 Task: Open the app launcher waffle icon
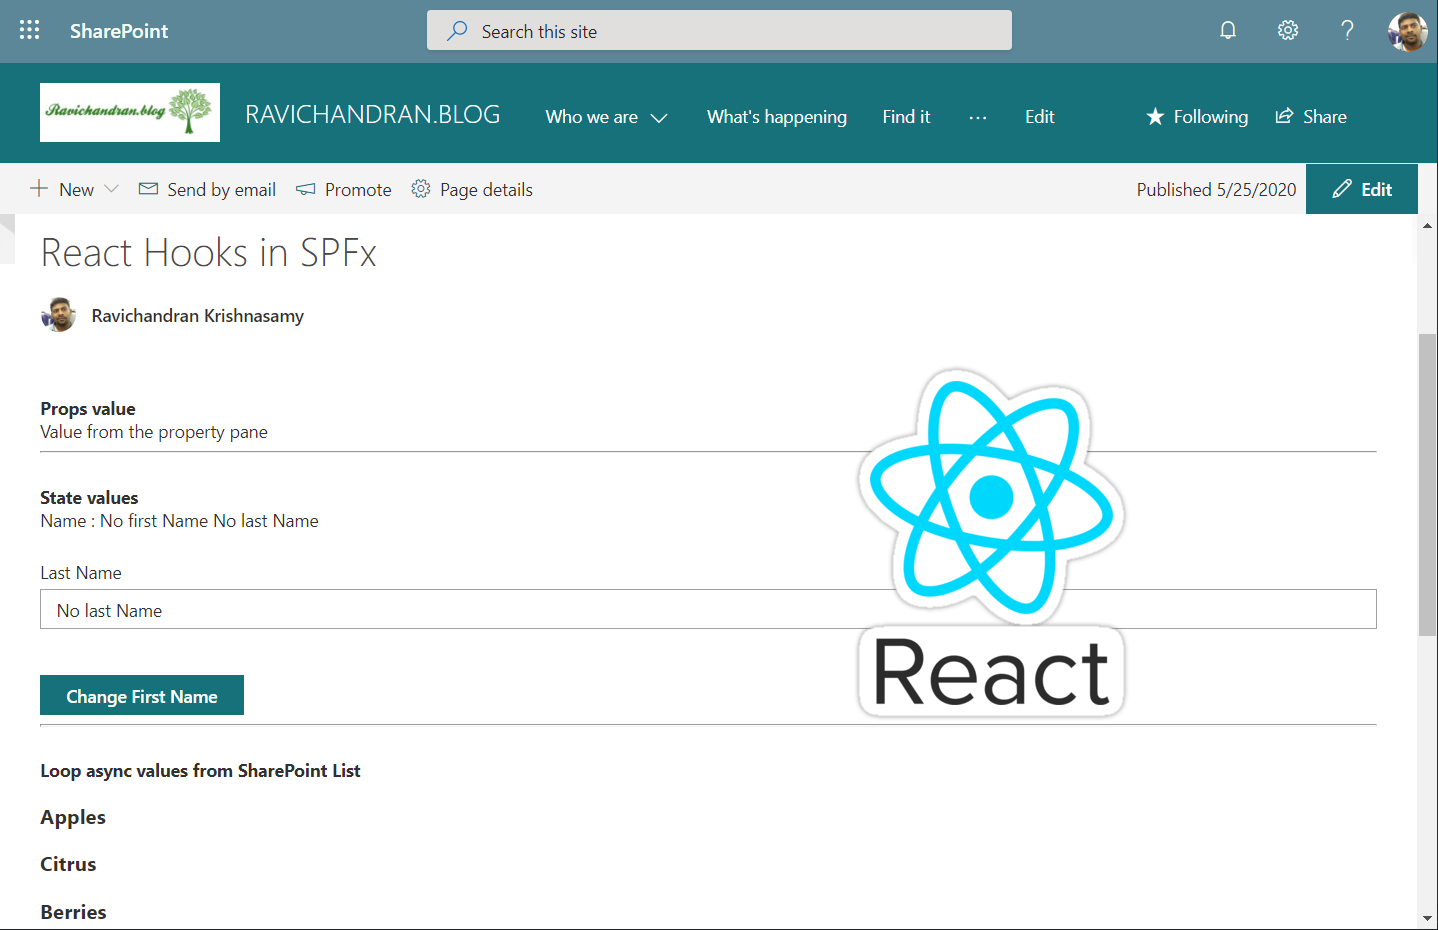pos(30,30)
